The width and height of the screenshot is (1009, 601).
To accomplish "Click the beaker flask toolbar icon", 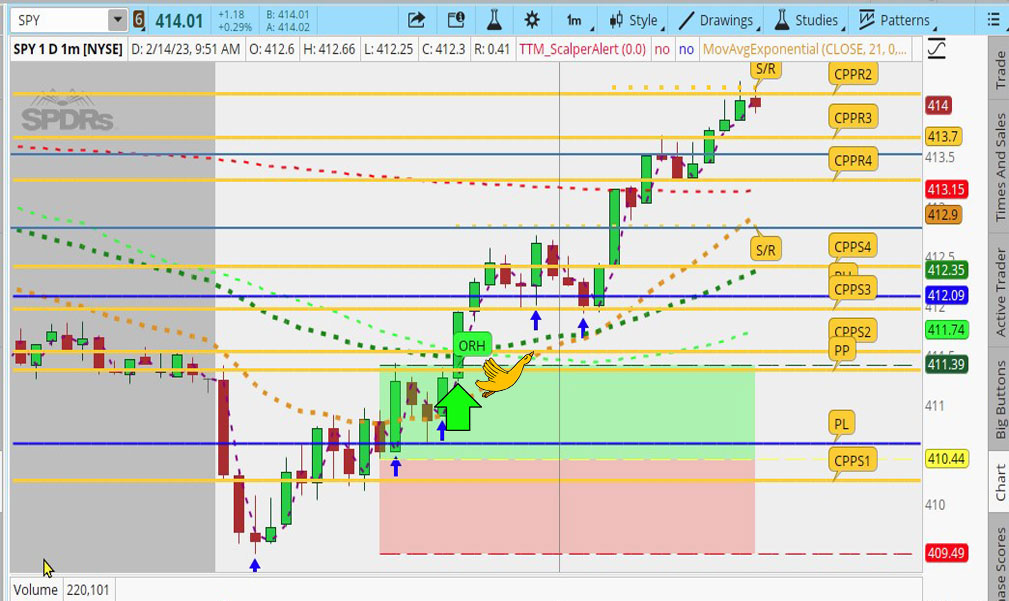I will click(494, 21).
